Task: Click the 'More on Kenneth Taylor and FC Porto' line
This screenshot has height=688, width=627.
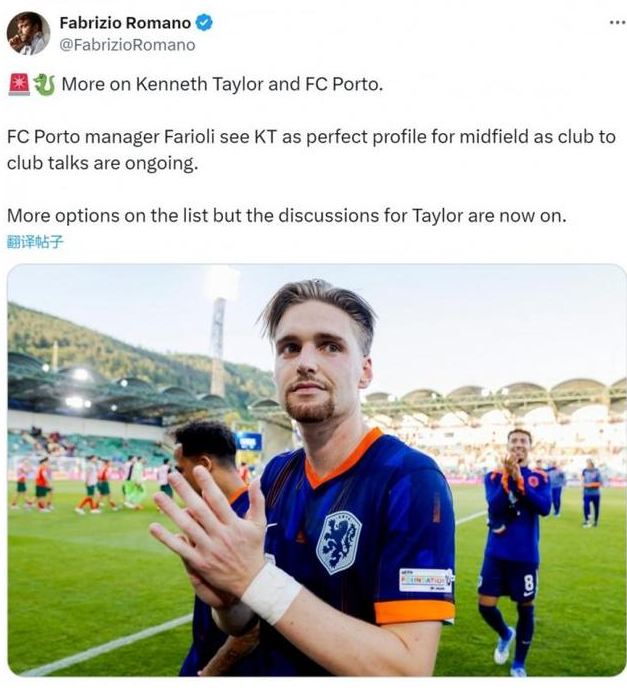Action: click(222, 84)
